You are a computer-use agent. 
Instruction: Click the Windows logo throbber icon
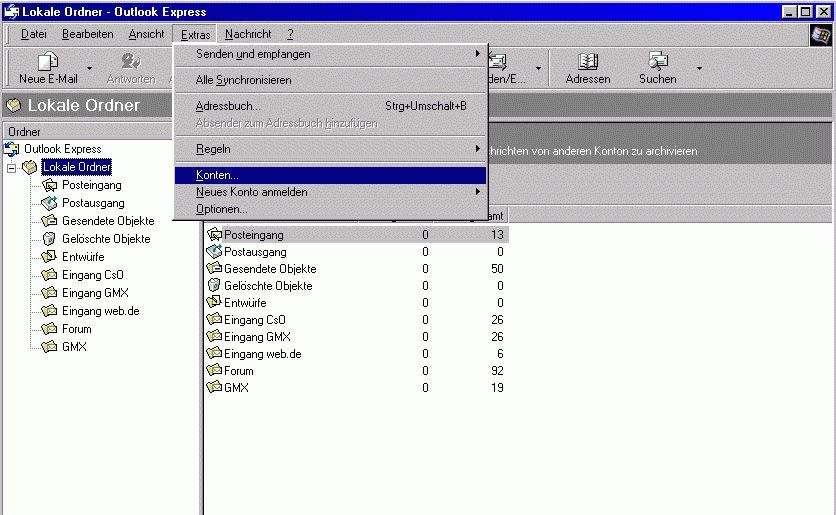[821, 35]
